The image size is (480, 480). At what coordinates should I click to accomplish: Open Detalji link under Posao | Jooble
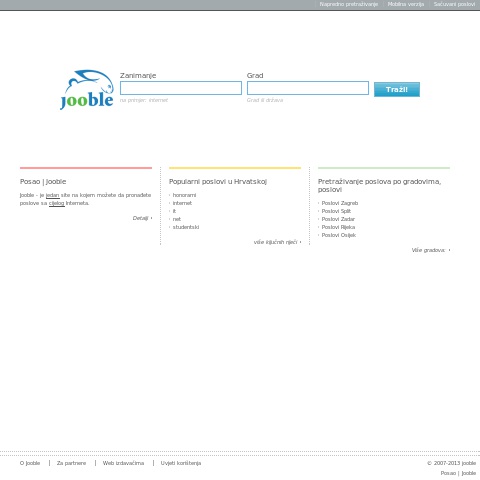140,218
